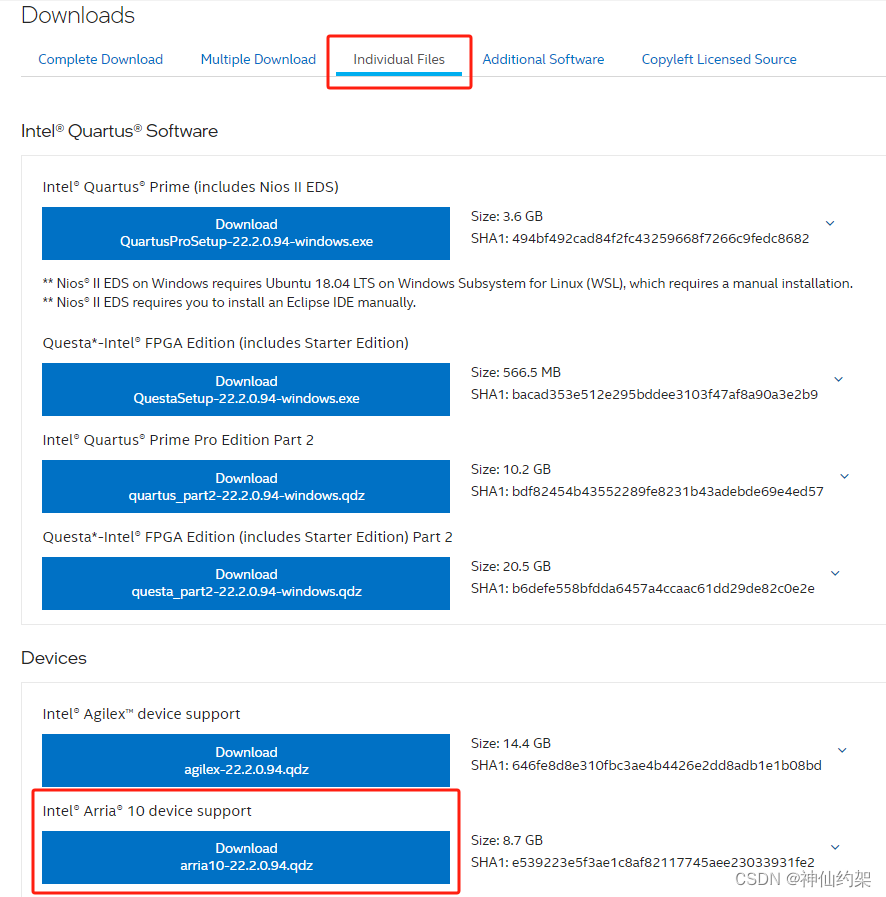
Task: Expand details chevron for QuestaSetup row
Action: tap(839, 379)
